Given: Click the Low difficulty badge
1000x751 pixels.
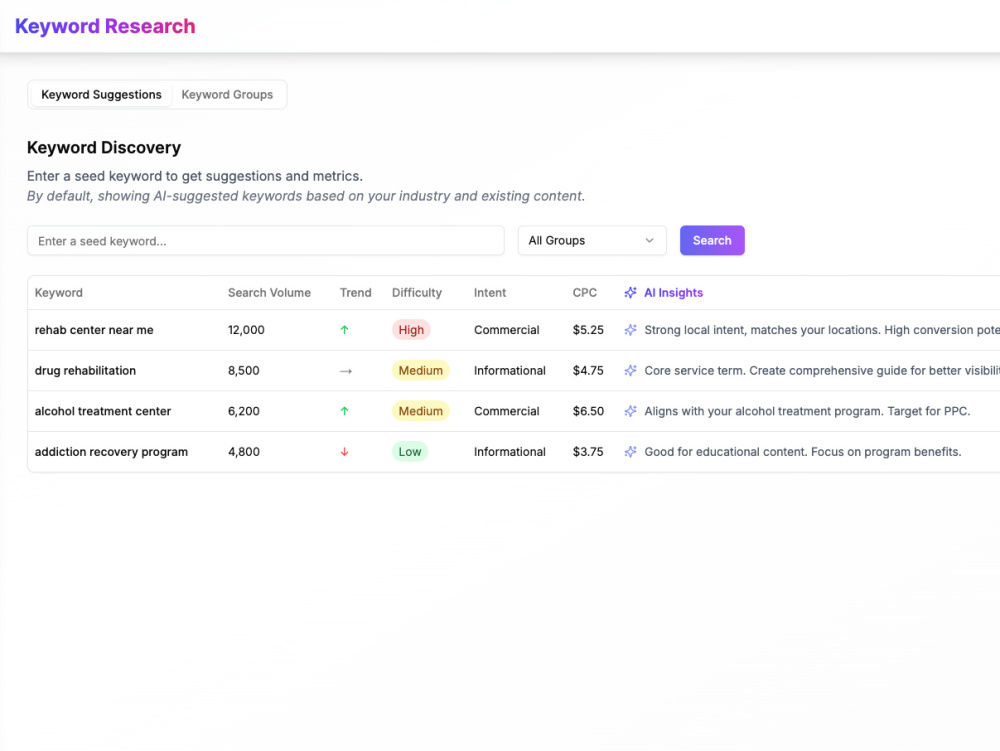Looking at the screenshot, I should click(409, 451).
